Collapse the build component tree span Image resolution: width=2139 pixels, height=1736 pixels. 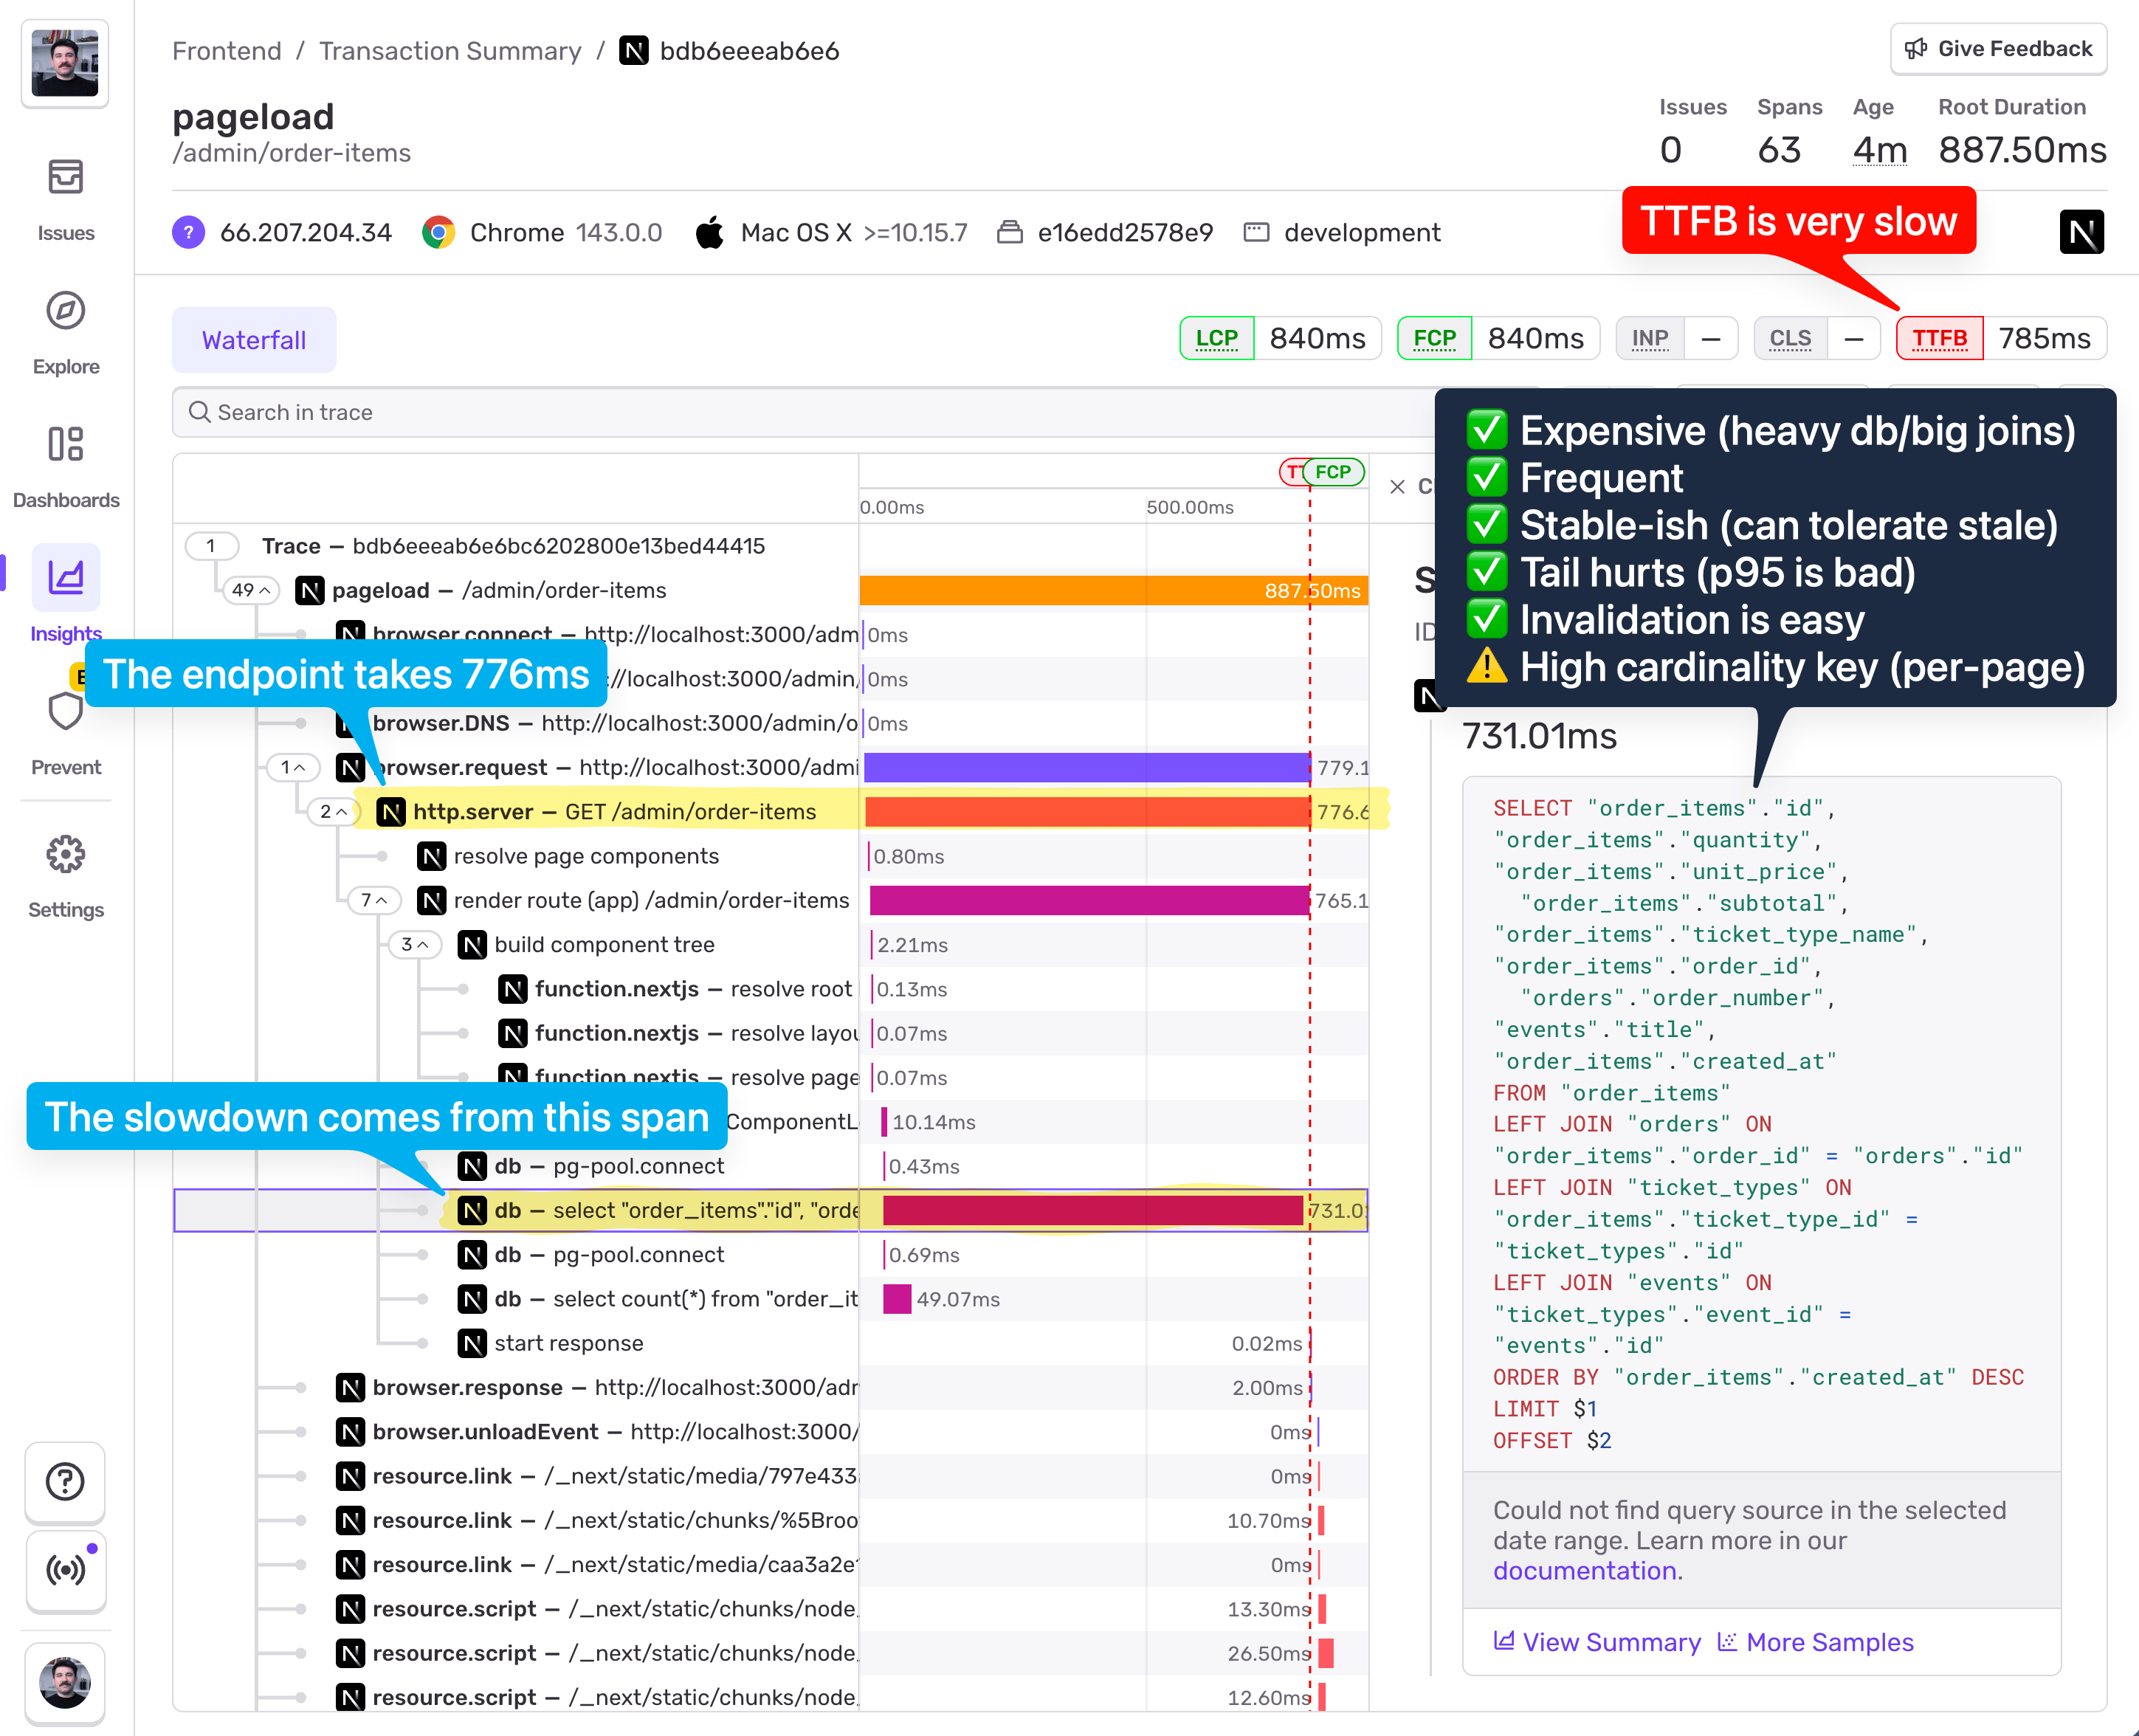click(x=415, y=944)
